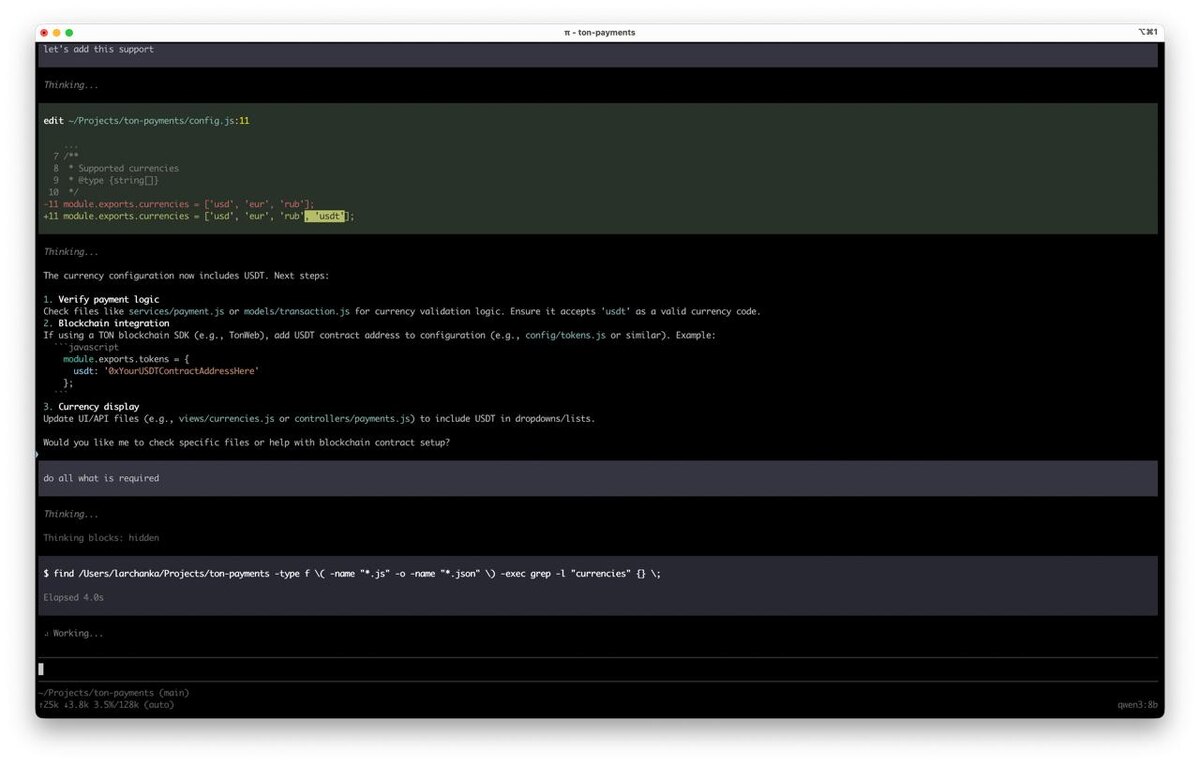Click the footer path ~/Projects/ton-payments (main)
Screen dimensions: 1200x765
[x=114, y=692]
